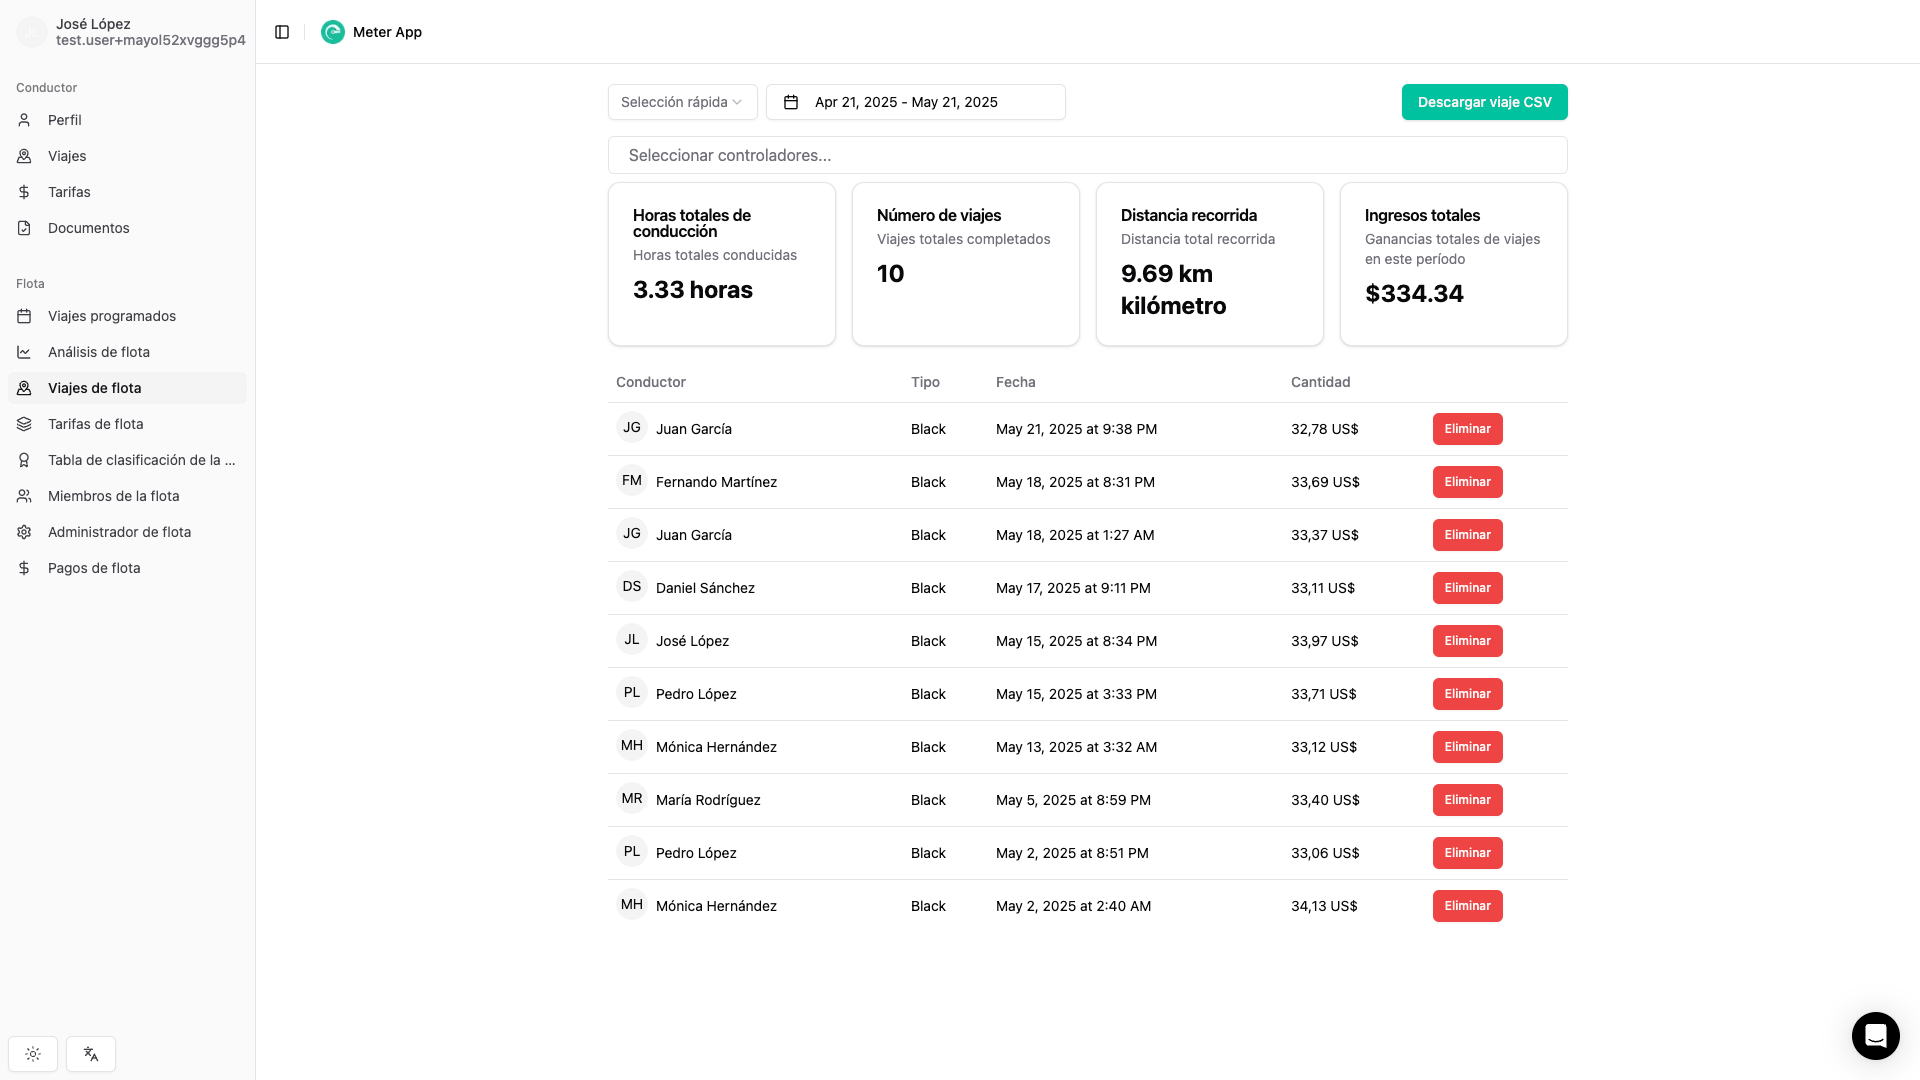The height and width of the screenshot is (1080, 1920).
Task: Open the language translation icon
Action: 91,1054
